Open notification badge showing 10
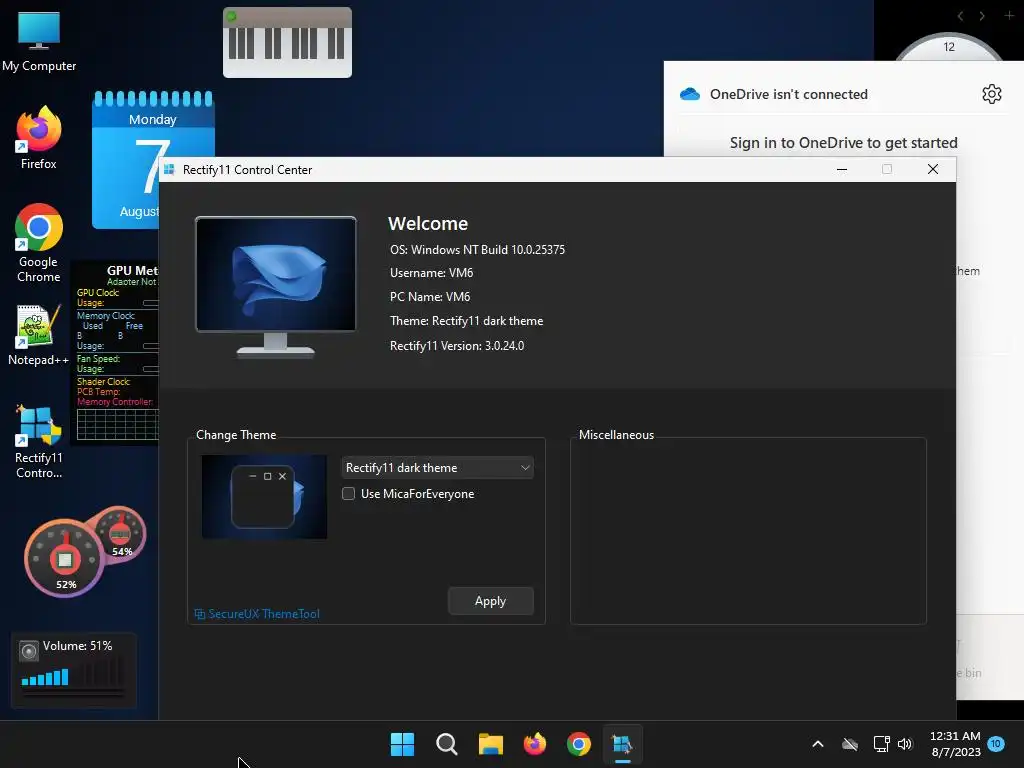Screen dimensions: 1024x768 [x=996, y=744]
